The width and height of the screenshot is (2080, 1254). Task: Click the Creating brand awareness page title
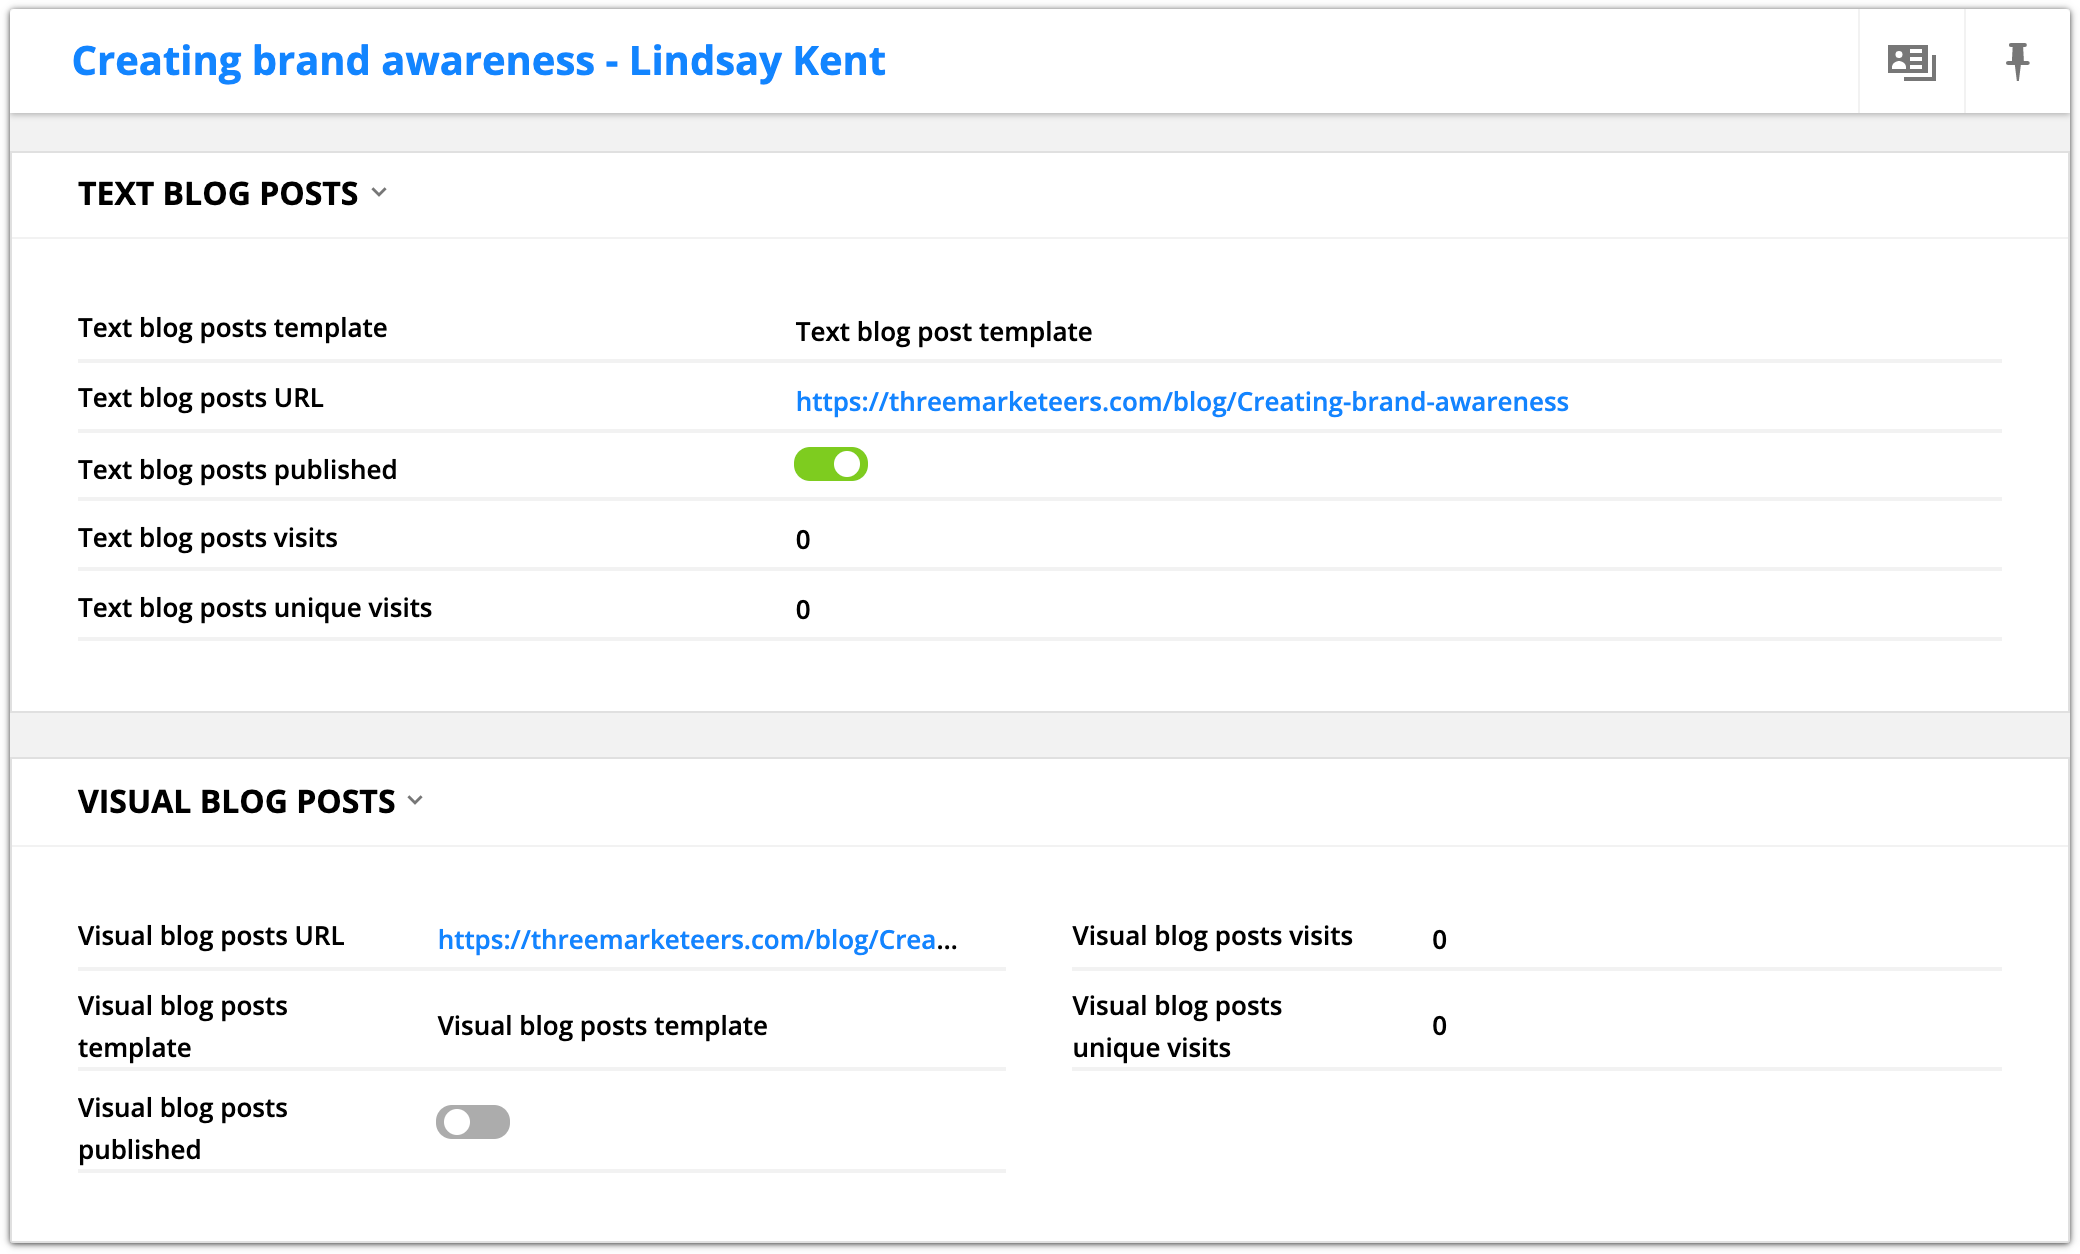pyautogui.click(x=478, y=61)
